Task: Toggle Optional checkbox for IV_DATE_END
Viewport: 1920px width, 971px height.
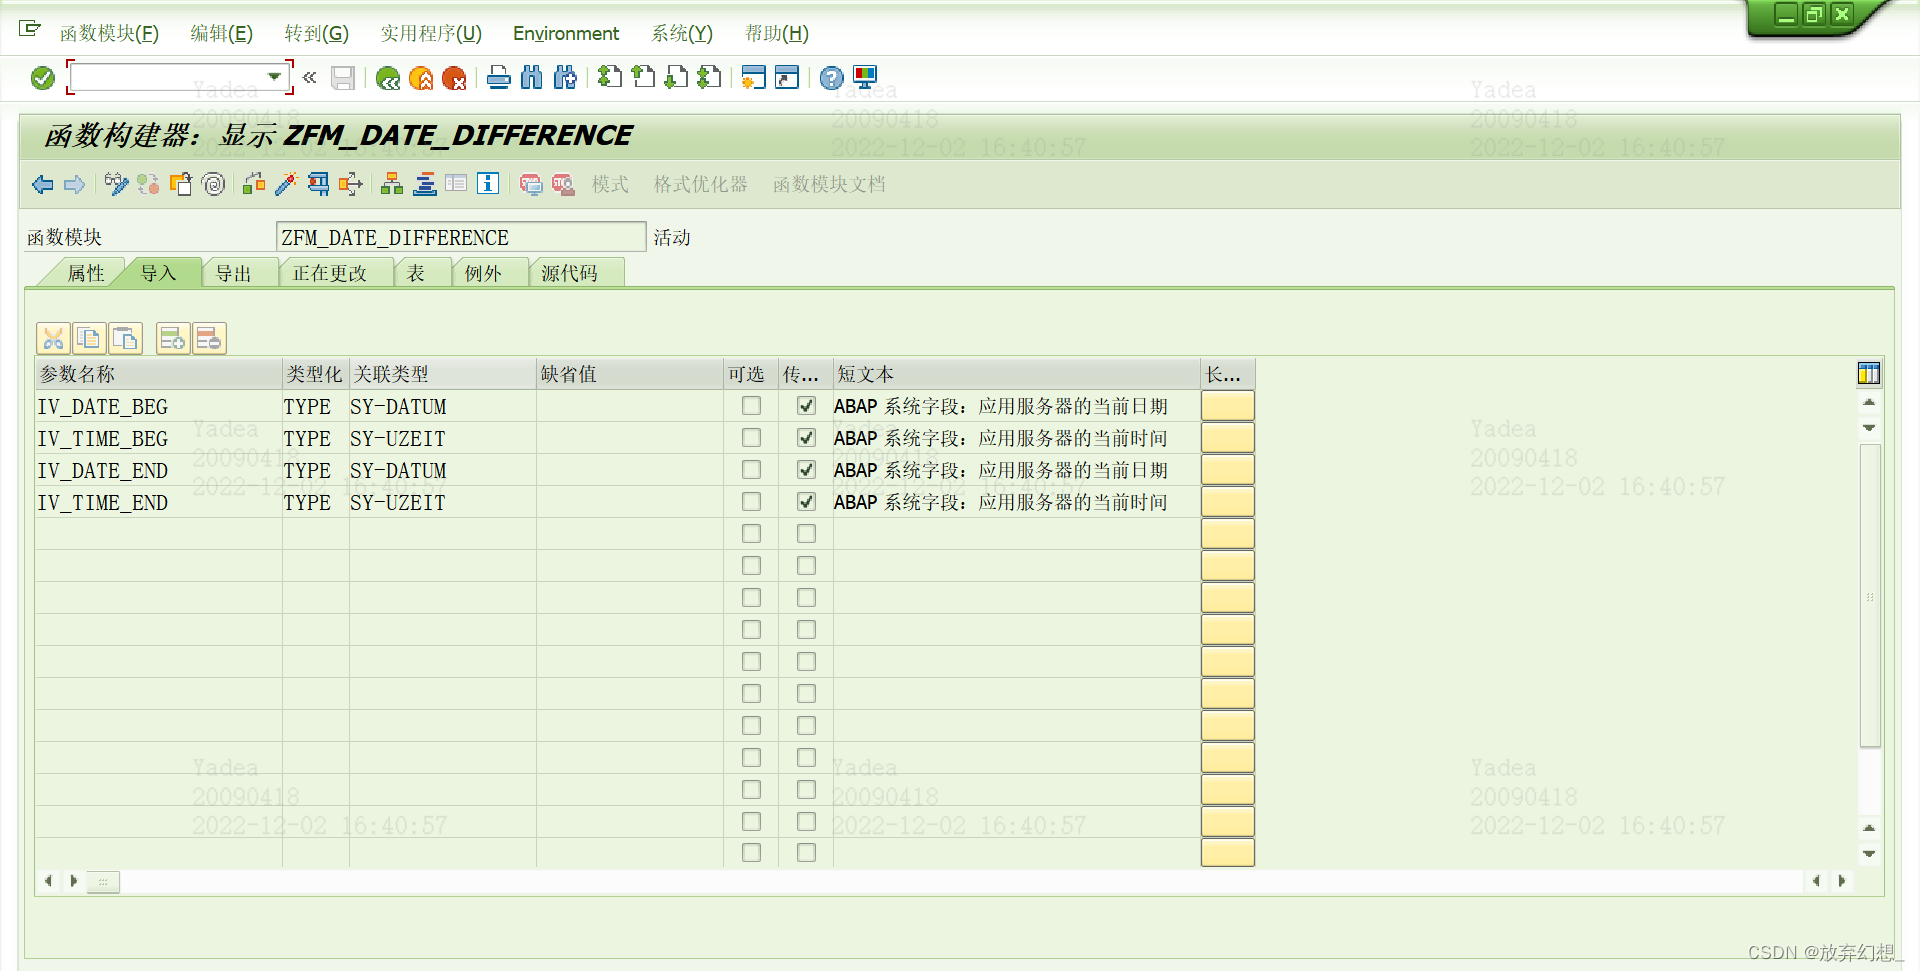Action: (751, 470)
